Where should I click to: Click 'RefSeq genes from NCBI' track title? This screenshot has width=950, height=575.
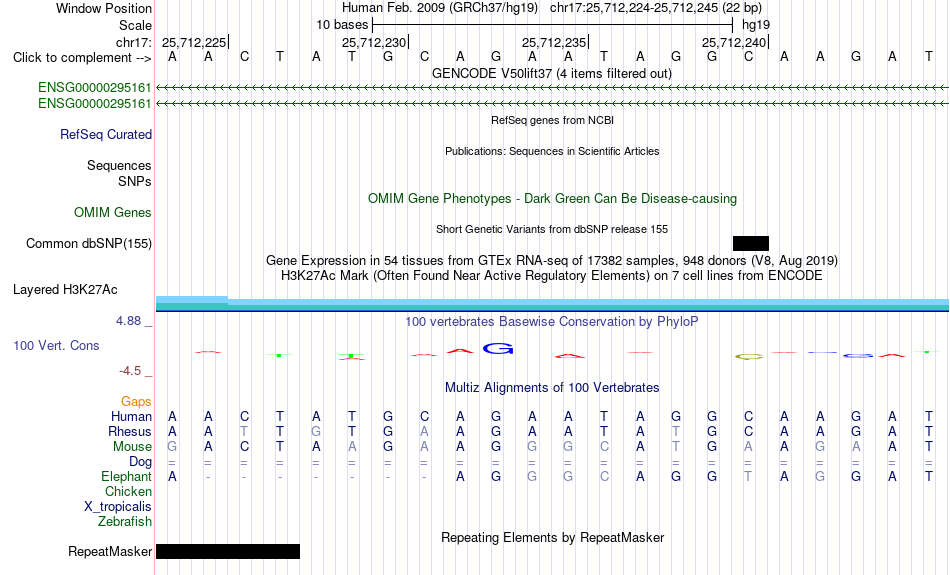click(x=553, y=120)
